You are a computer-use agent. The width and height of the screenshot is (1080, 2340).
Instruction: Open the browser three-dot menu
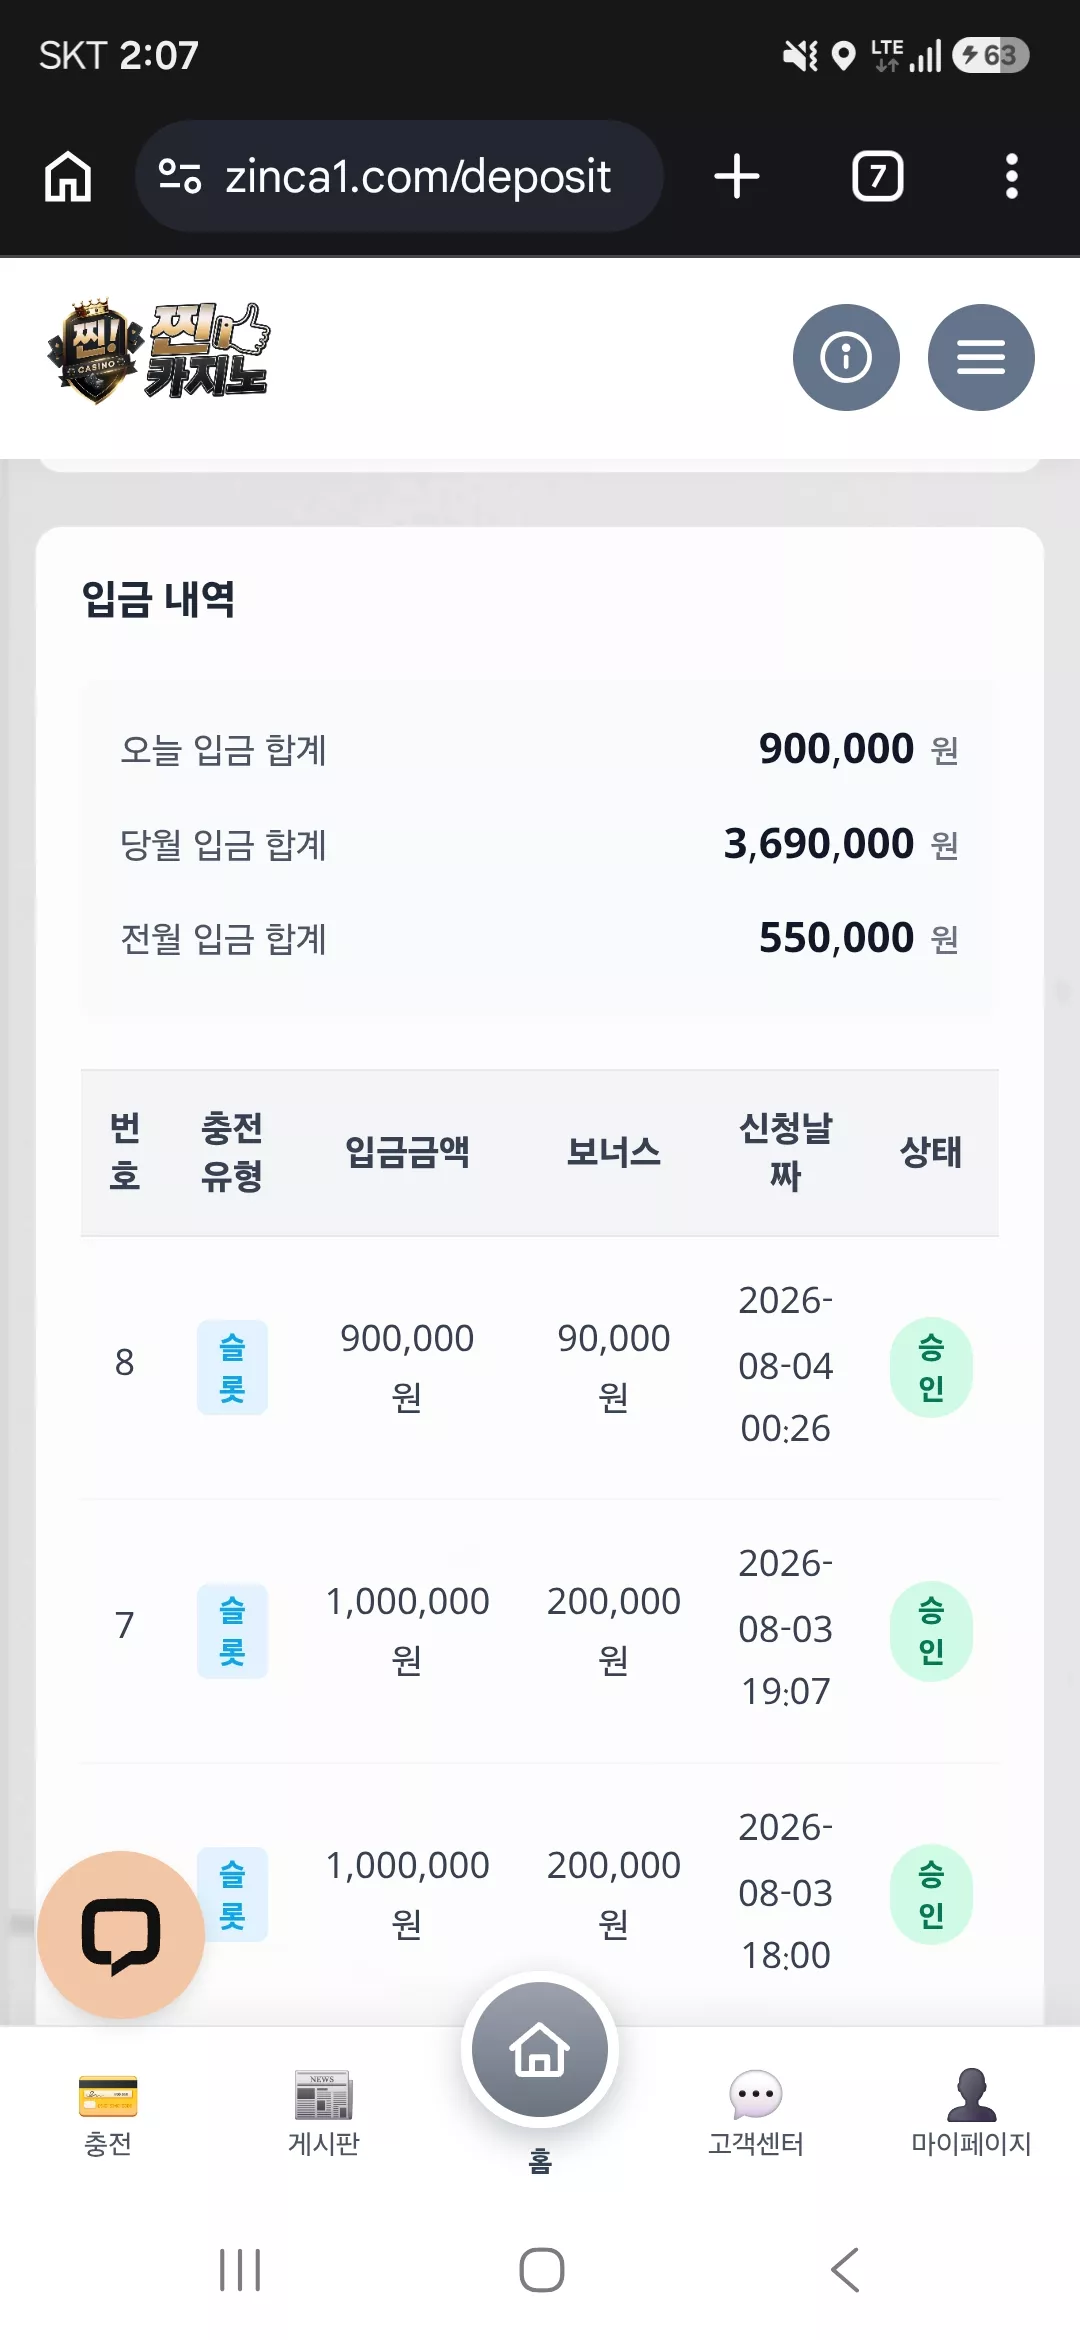tap(1012, 177)
